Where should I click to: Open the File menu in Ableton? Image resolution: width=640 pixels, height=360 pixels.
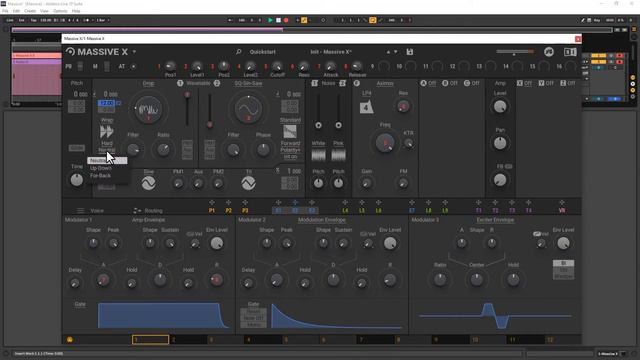5,11
